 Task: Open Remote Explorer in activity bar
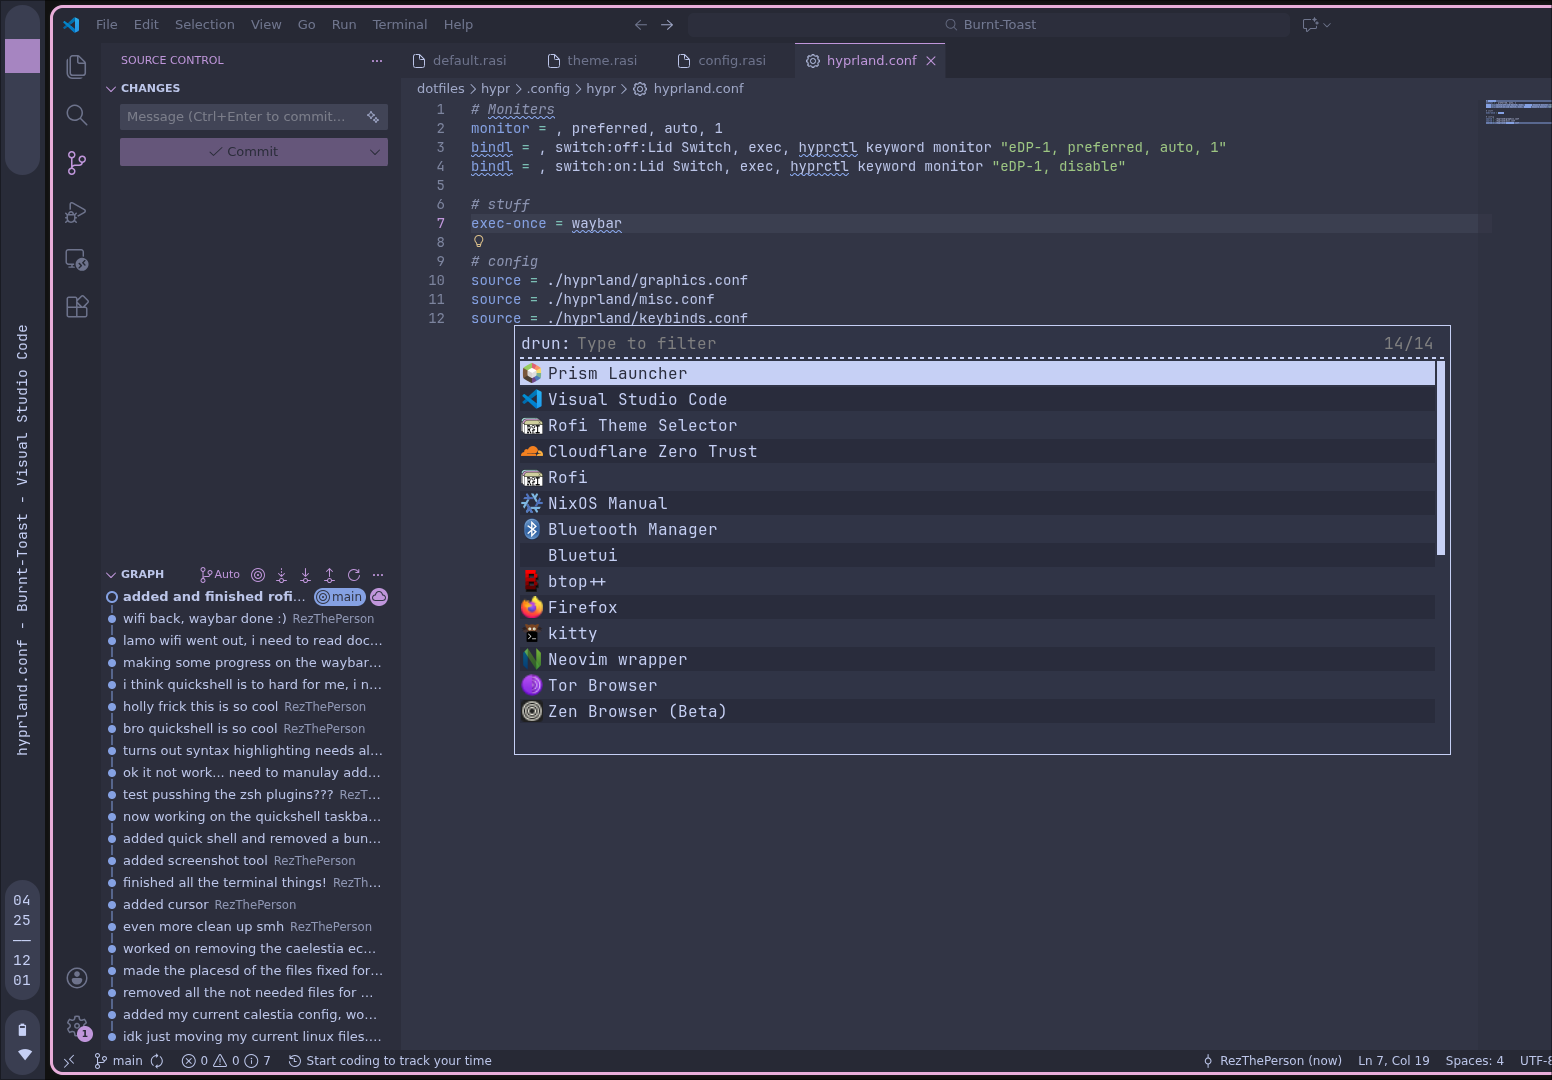click(77, 260)
